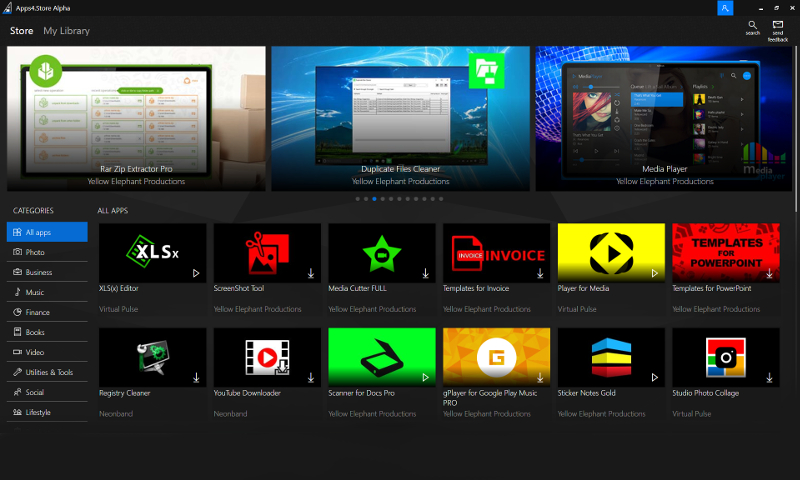Launch XLS(x) Editor via play icon
This screenshot has height=480, width=800.
(x=196, y=273)
